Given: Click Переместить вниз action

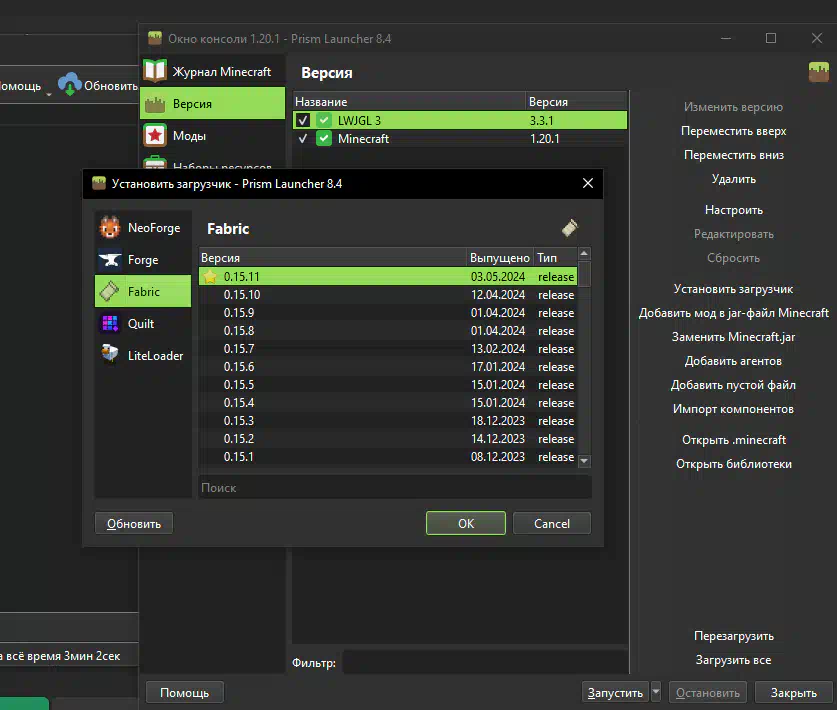Looking at the screenshot, I should pos(733,155).
